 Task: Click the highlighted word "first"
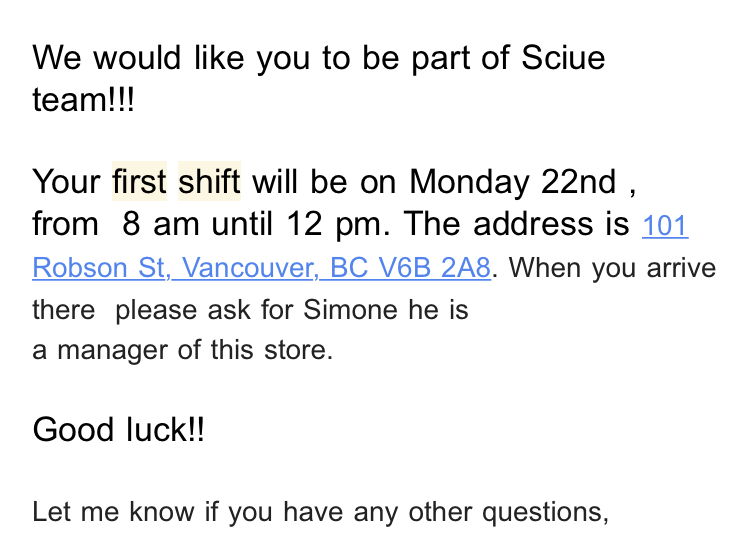point(139,182)
